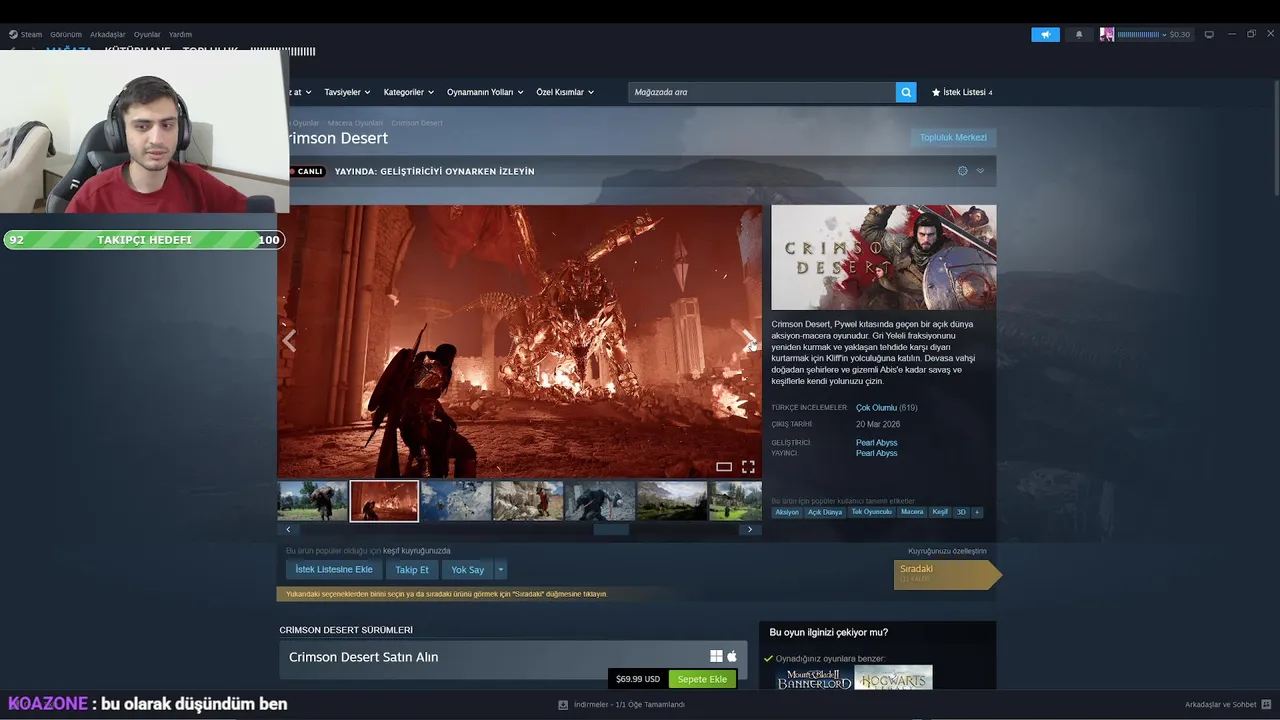The height and width of the screenshot is (720, 1280).
Task: Open Kuyruğunuzu özelleştirin link
Action: pyautogui.click(x=947, y=551)
